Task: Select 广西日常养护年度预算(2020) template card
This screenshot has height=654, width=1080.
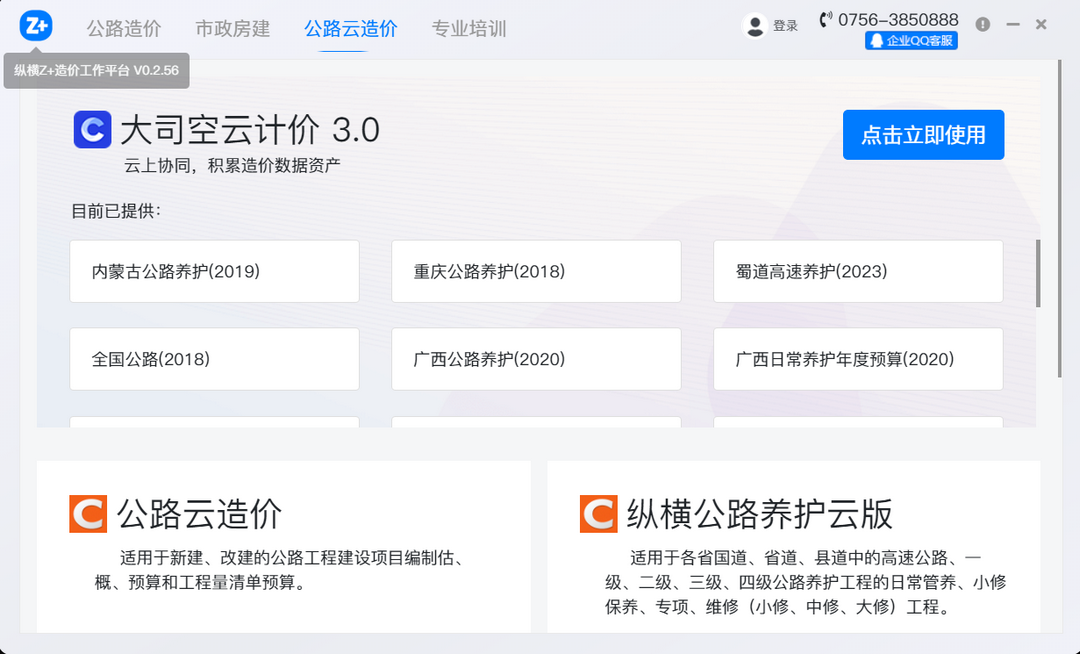Action: click(x=858, y=358)
